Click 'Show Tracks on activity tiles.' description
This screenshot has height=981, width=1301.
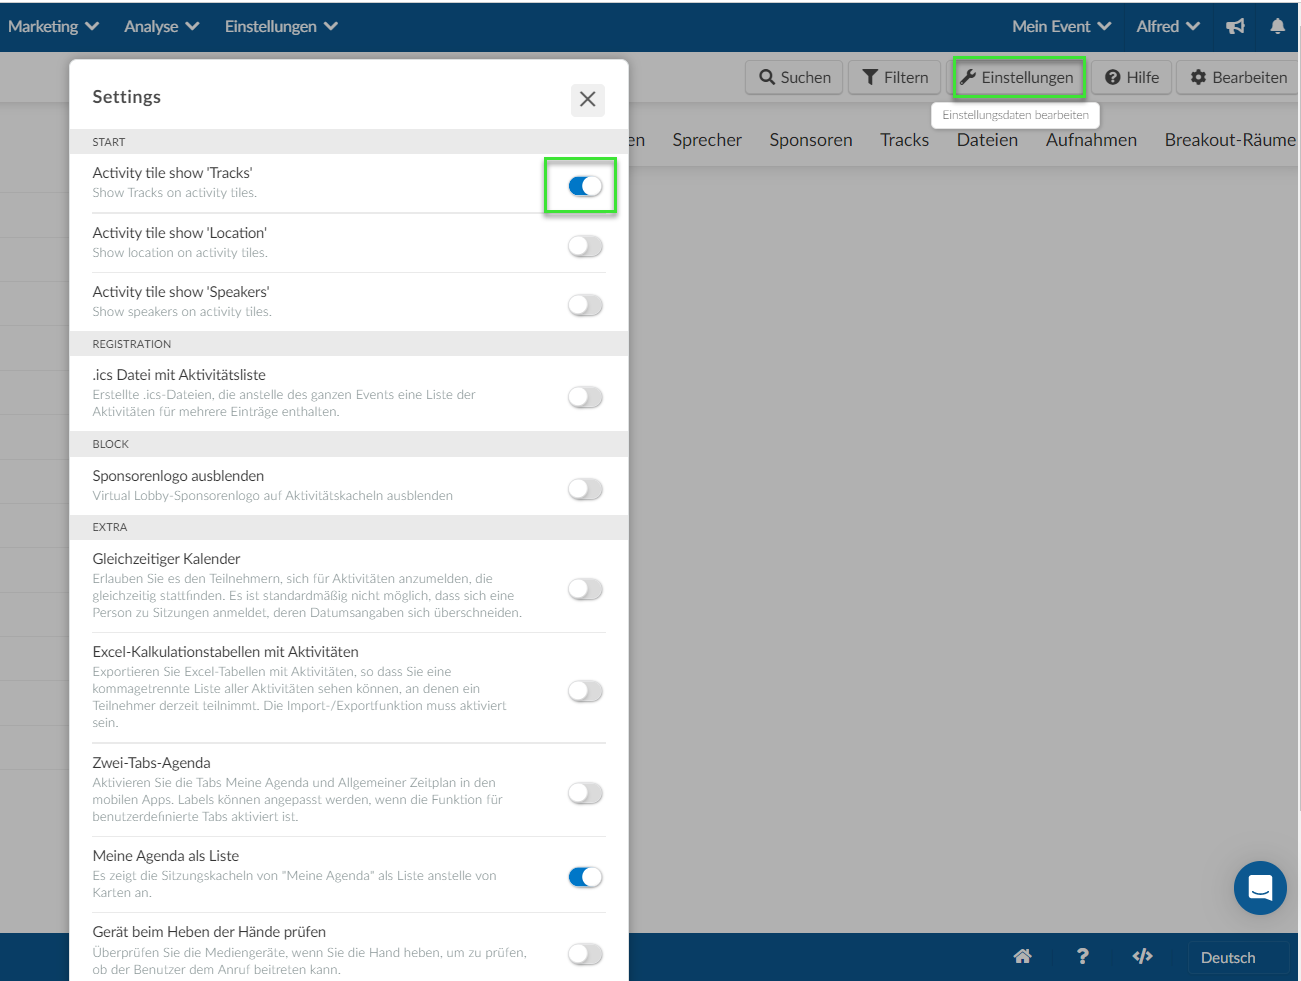pos(175,193)
